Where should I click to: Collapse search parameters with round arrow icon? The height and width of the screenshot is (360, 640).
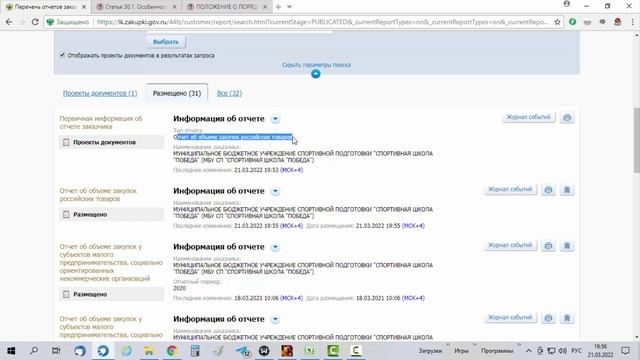point(316,74)
